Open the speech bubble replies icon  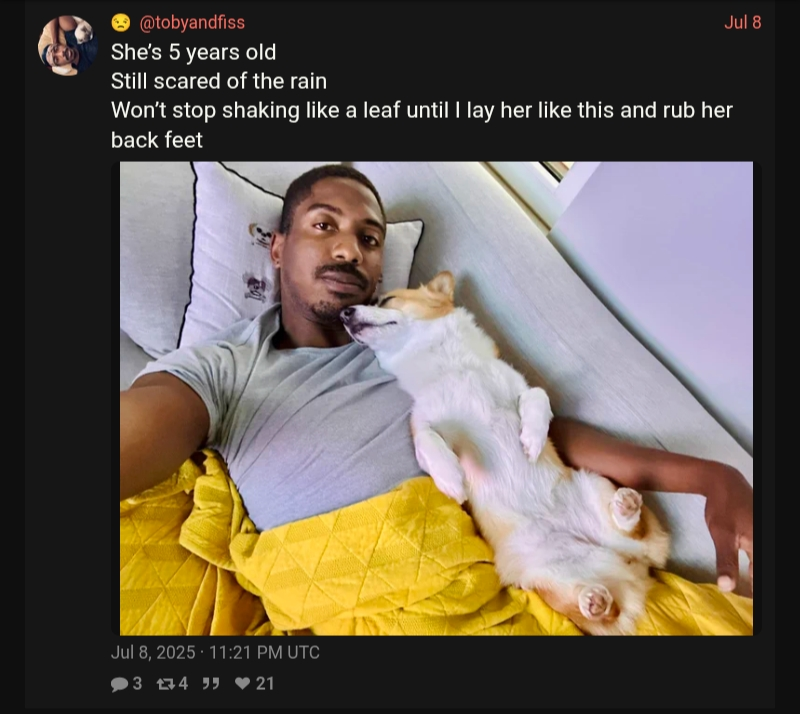[x=119, y=684]
